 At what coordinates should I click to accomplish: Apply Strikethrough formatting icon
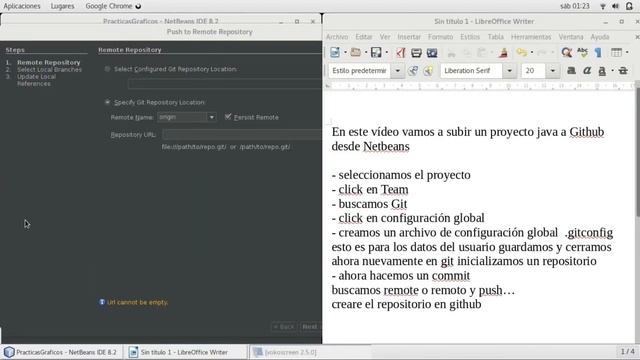(x=623, y=71)
